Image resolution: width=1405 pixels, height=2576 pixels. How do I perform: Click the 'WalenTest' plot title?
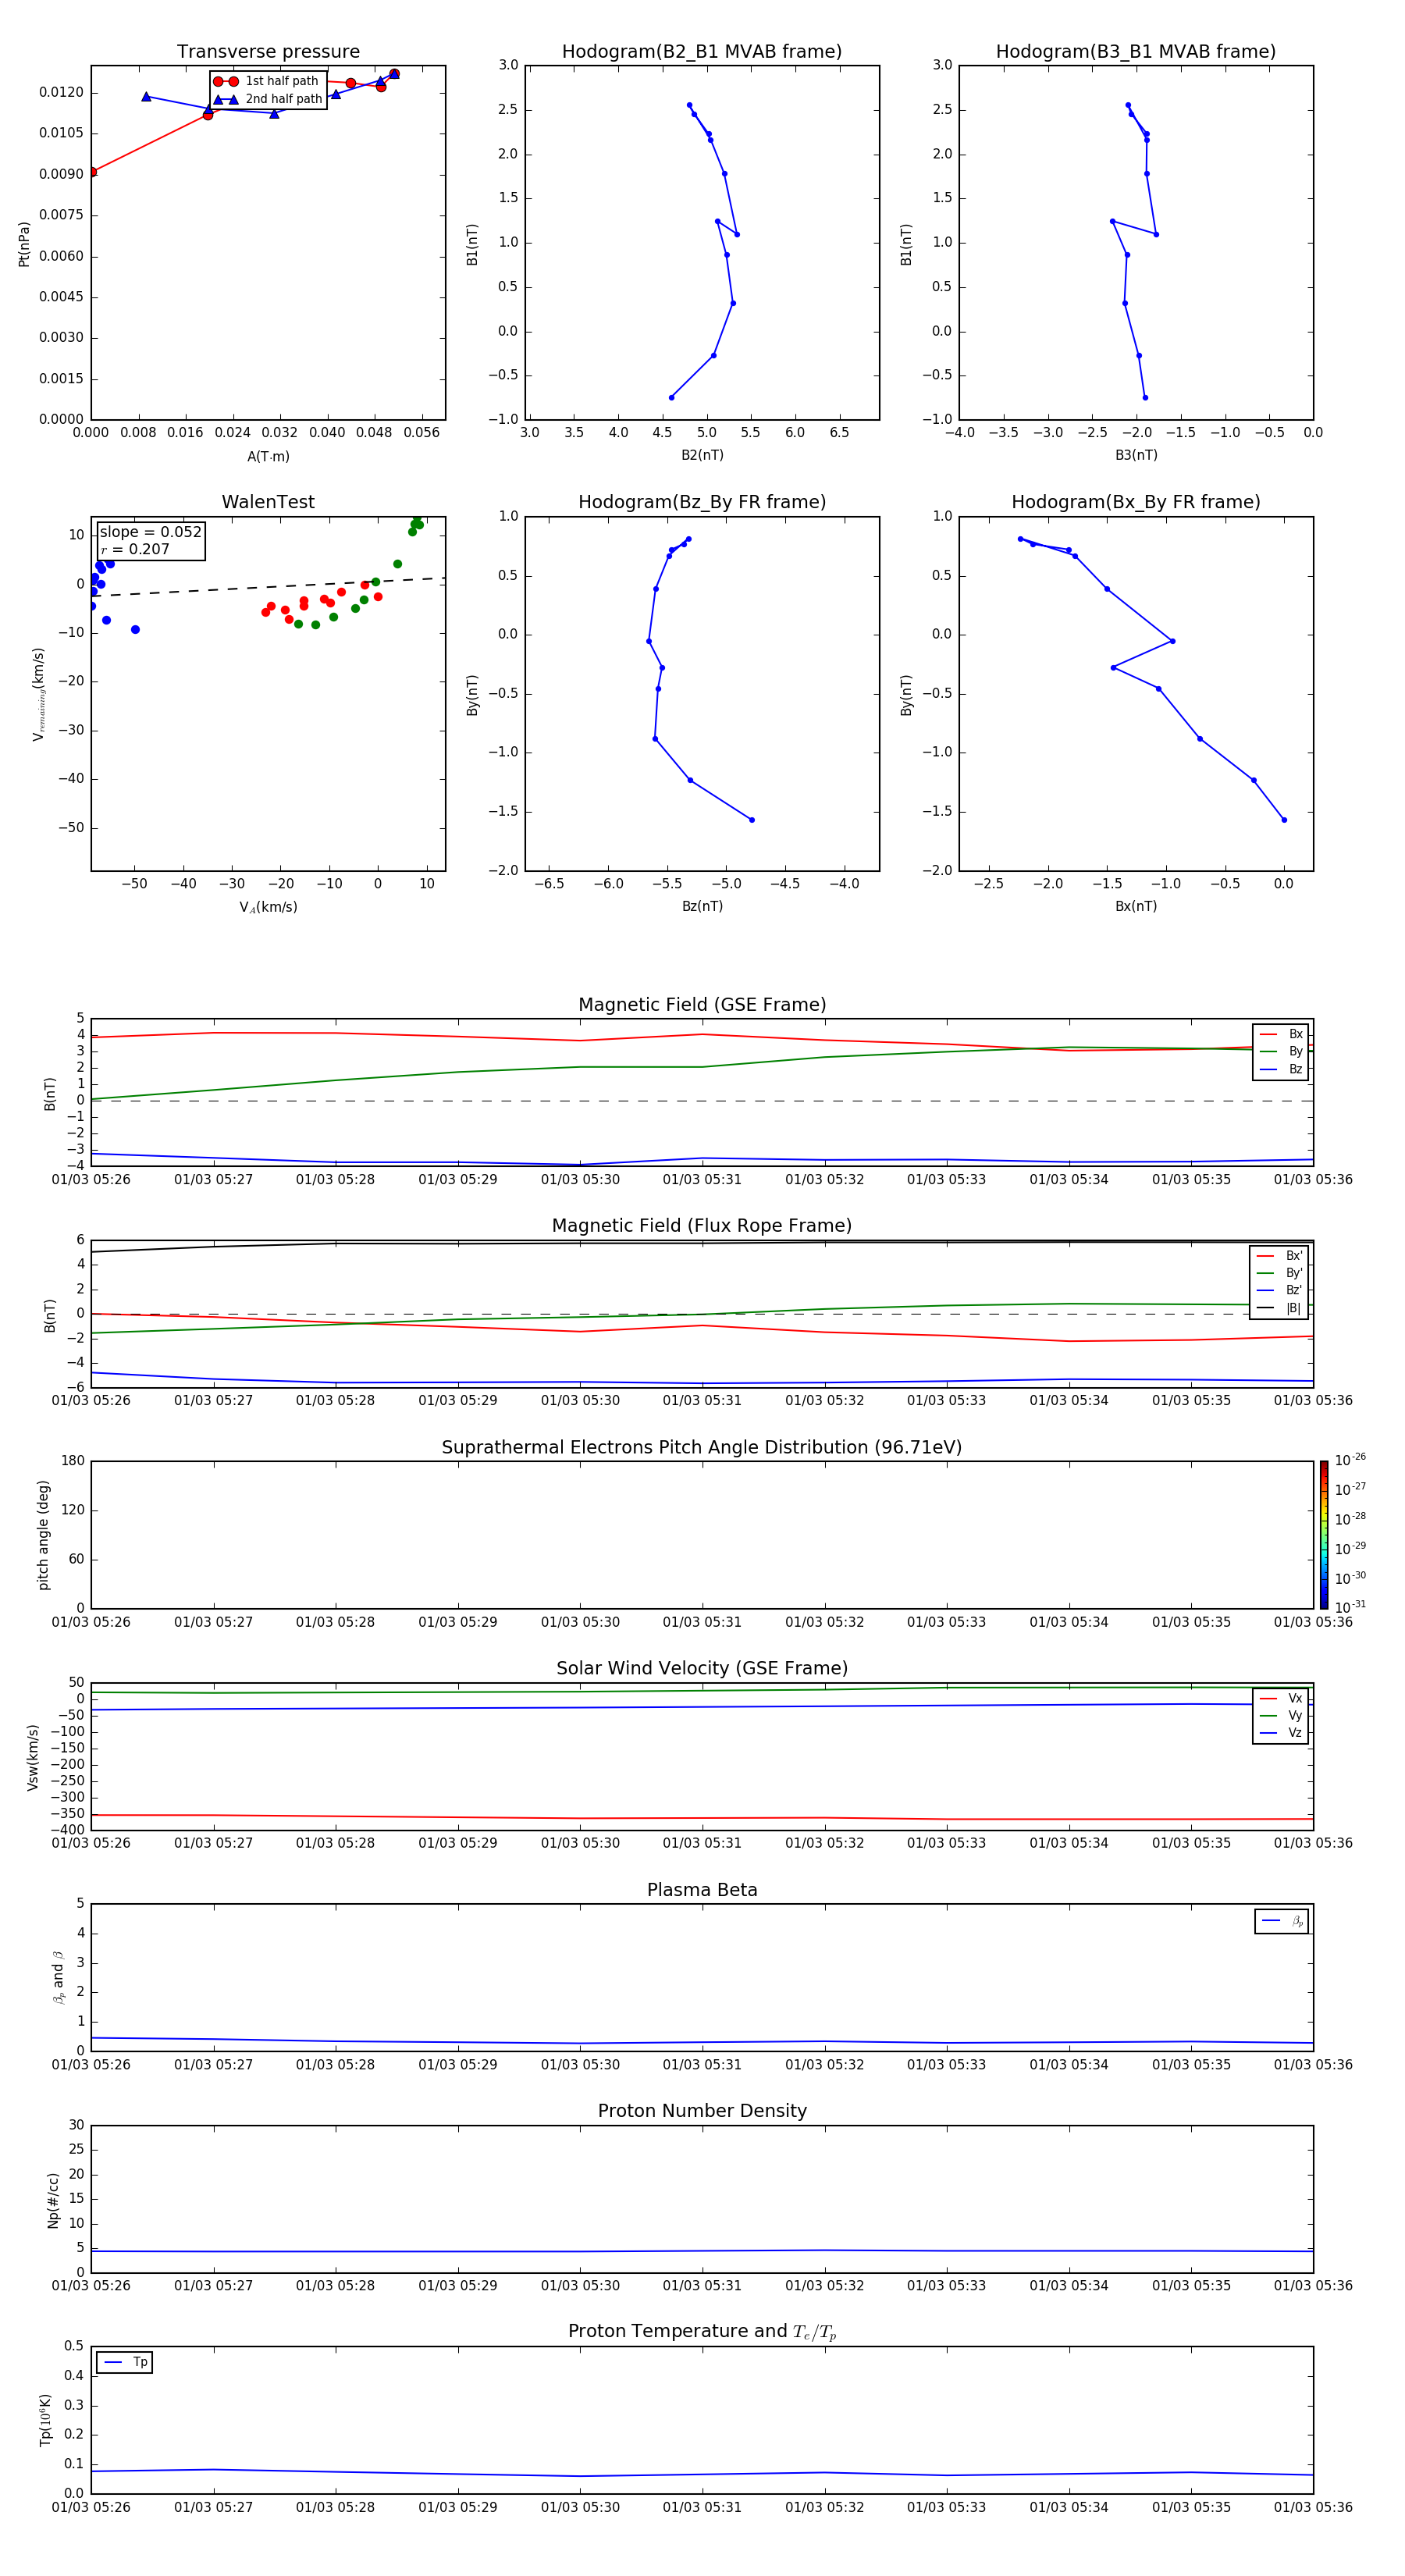268,502
